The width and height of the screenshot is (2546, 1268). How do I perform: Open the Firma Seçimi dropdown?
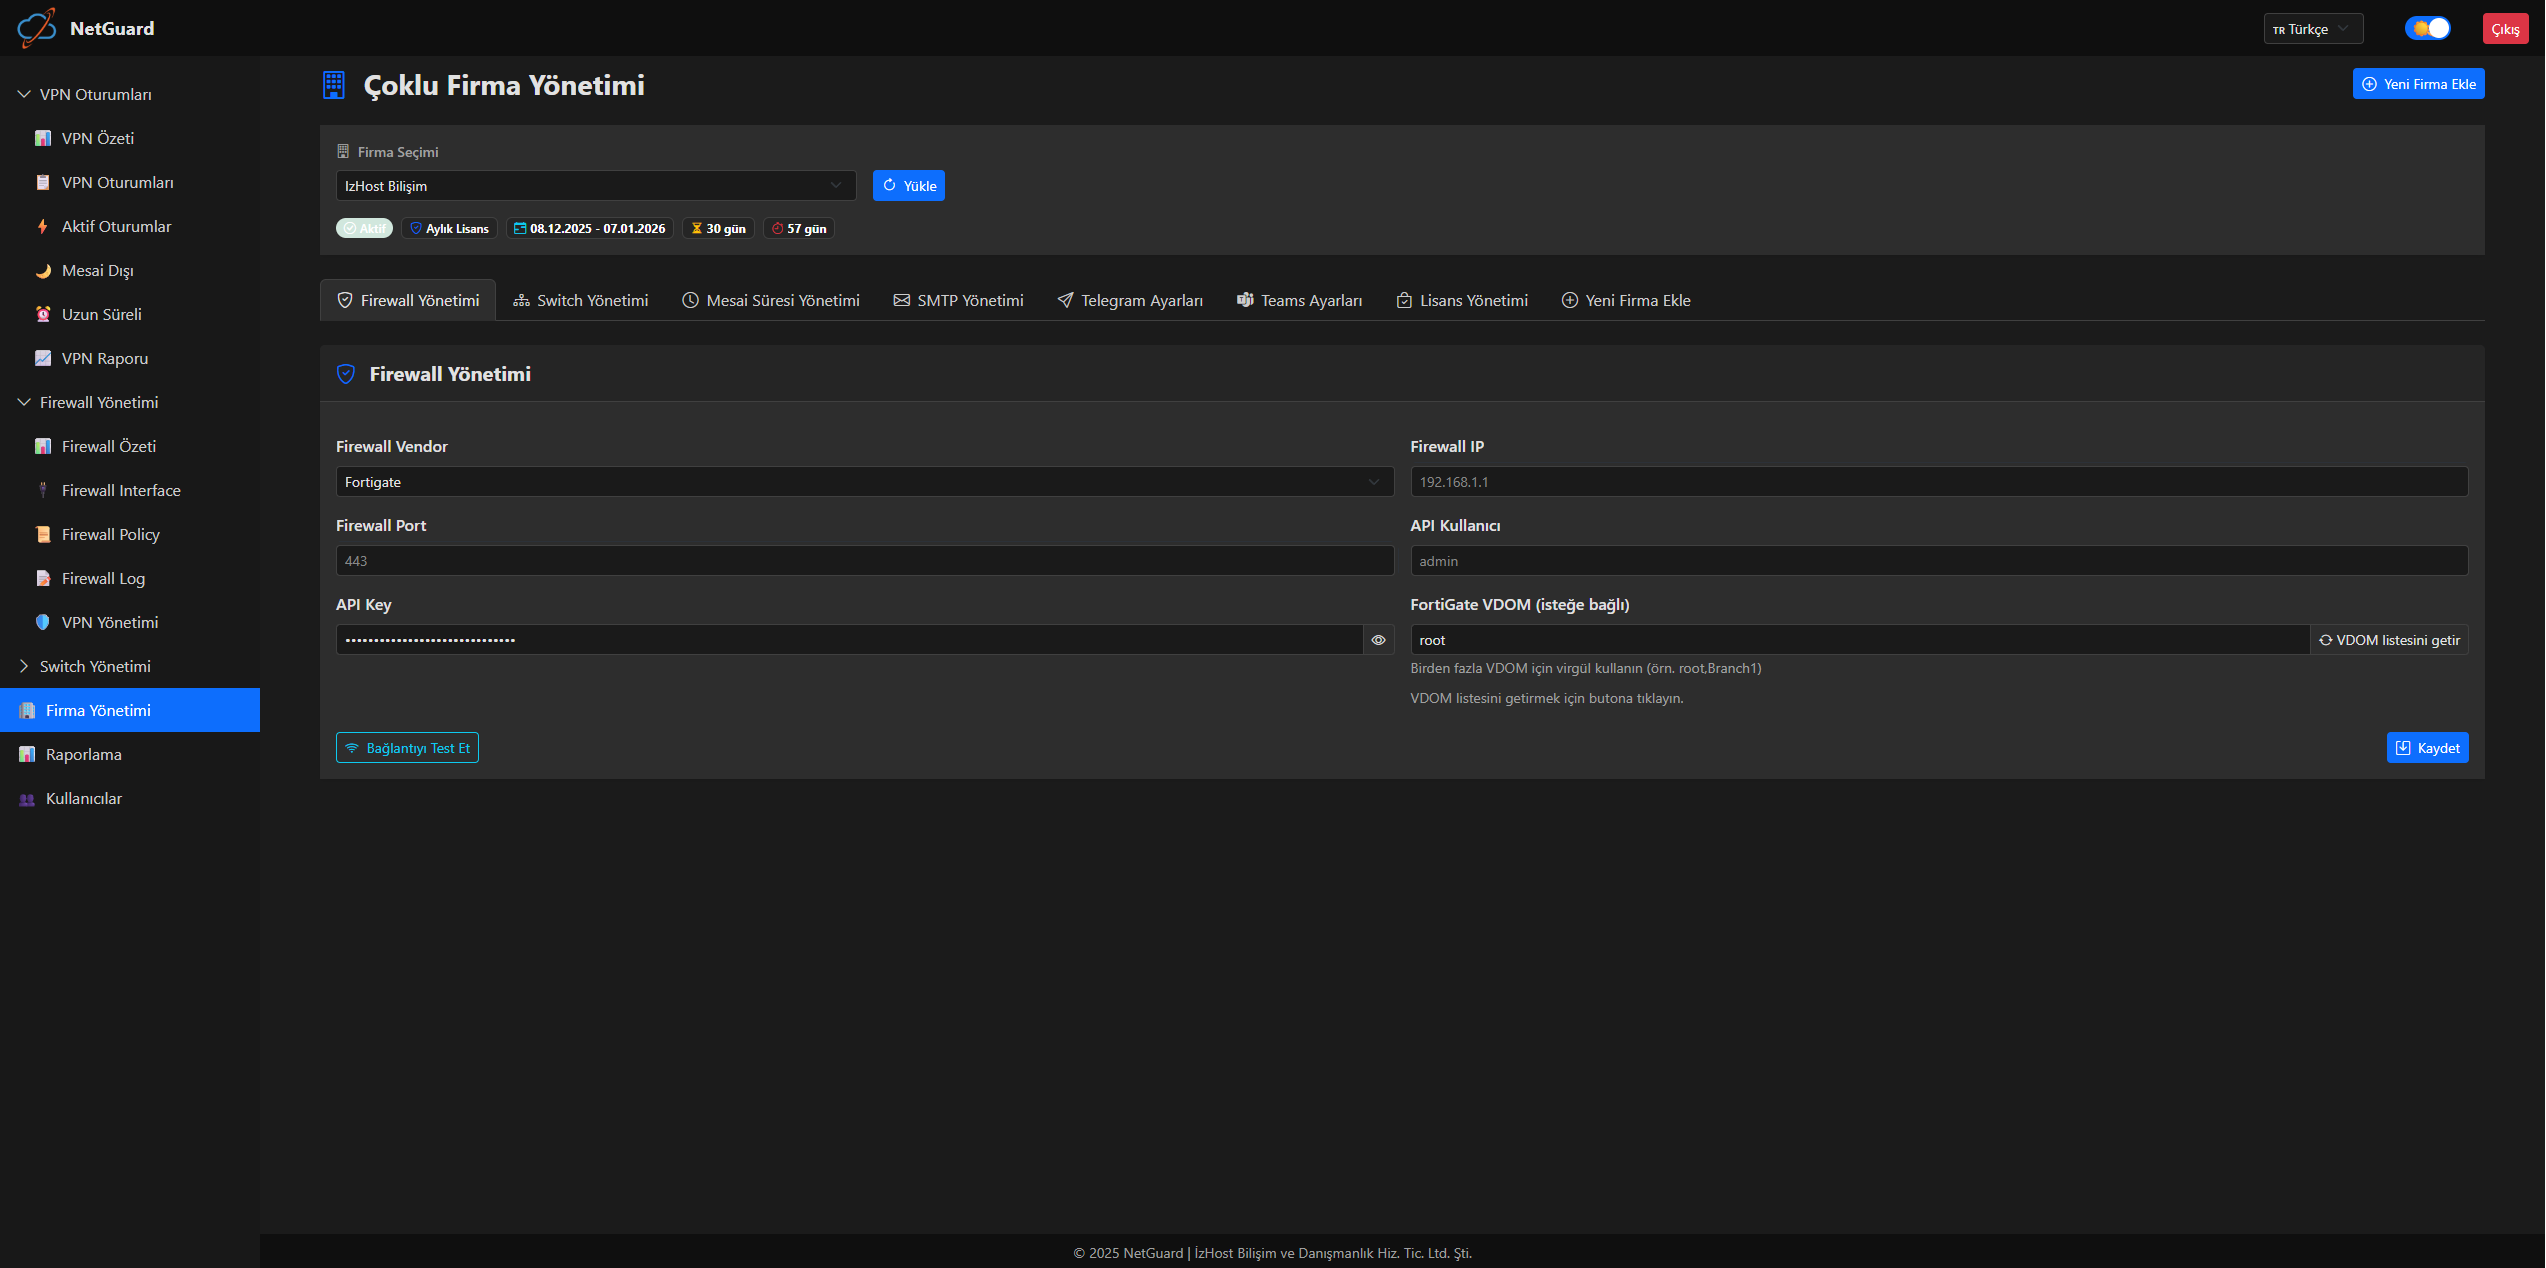pyautogui.click(x=595, y=186)
